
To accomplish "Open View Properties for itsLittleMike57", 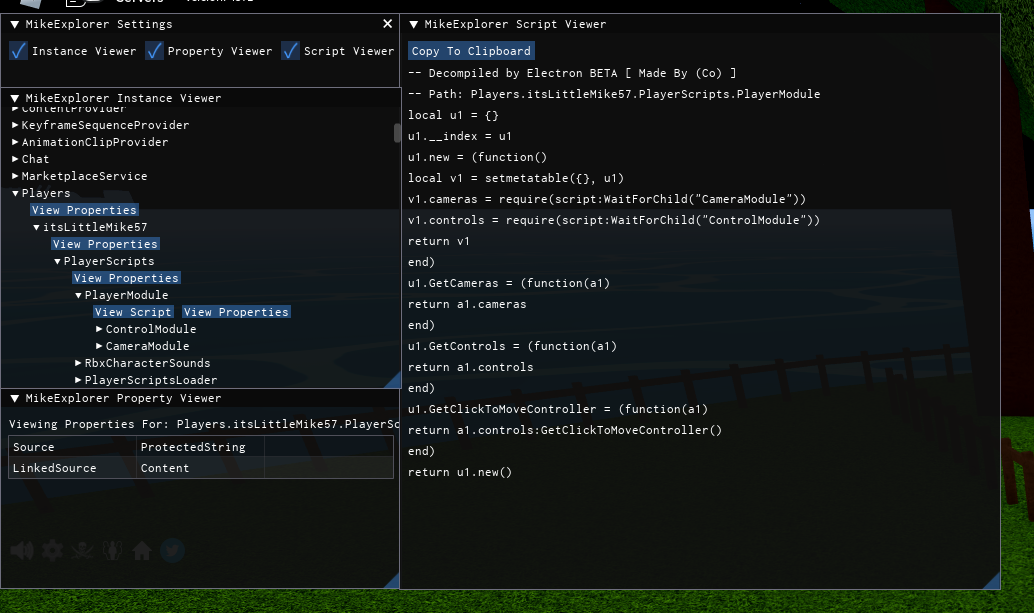I will pos(105,243).
